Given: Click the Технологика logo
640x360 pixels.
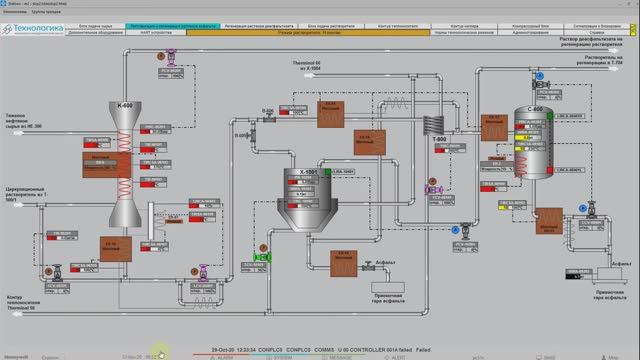Looking at the screenshot, I should coord(33,29).
